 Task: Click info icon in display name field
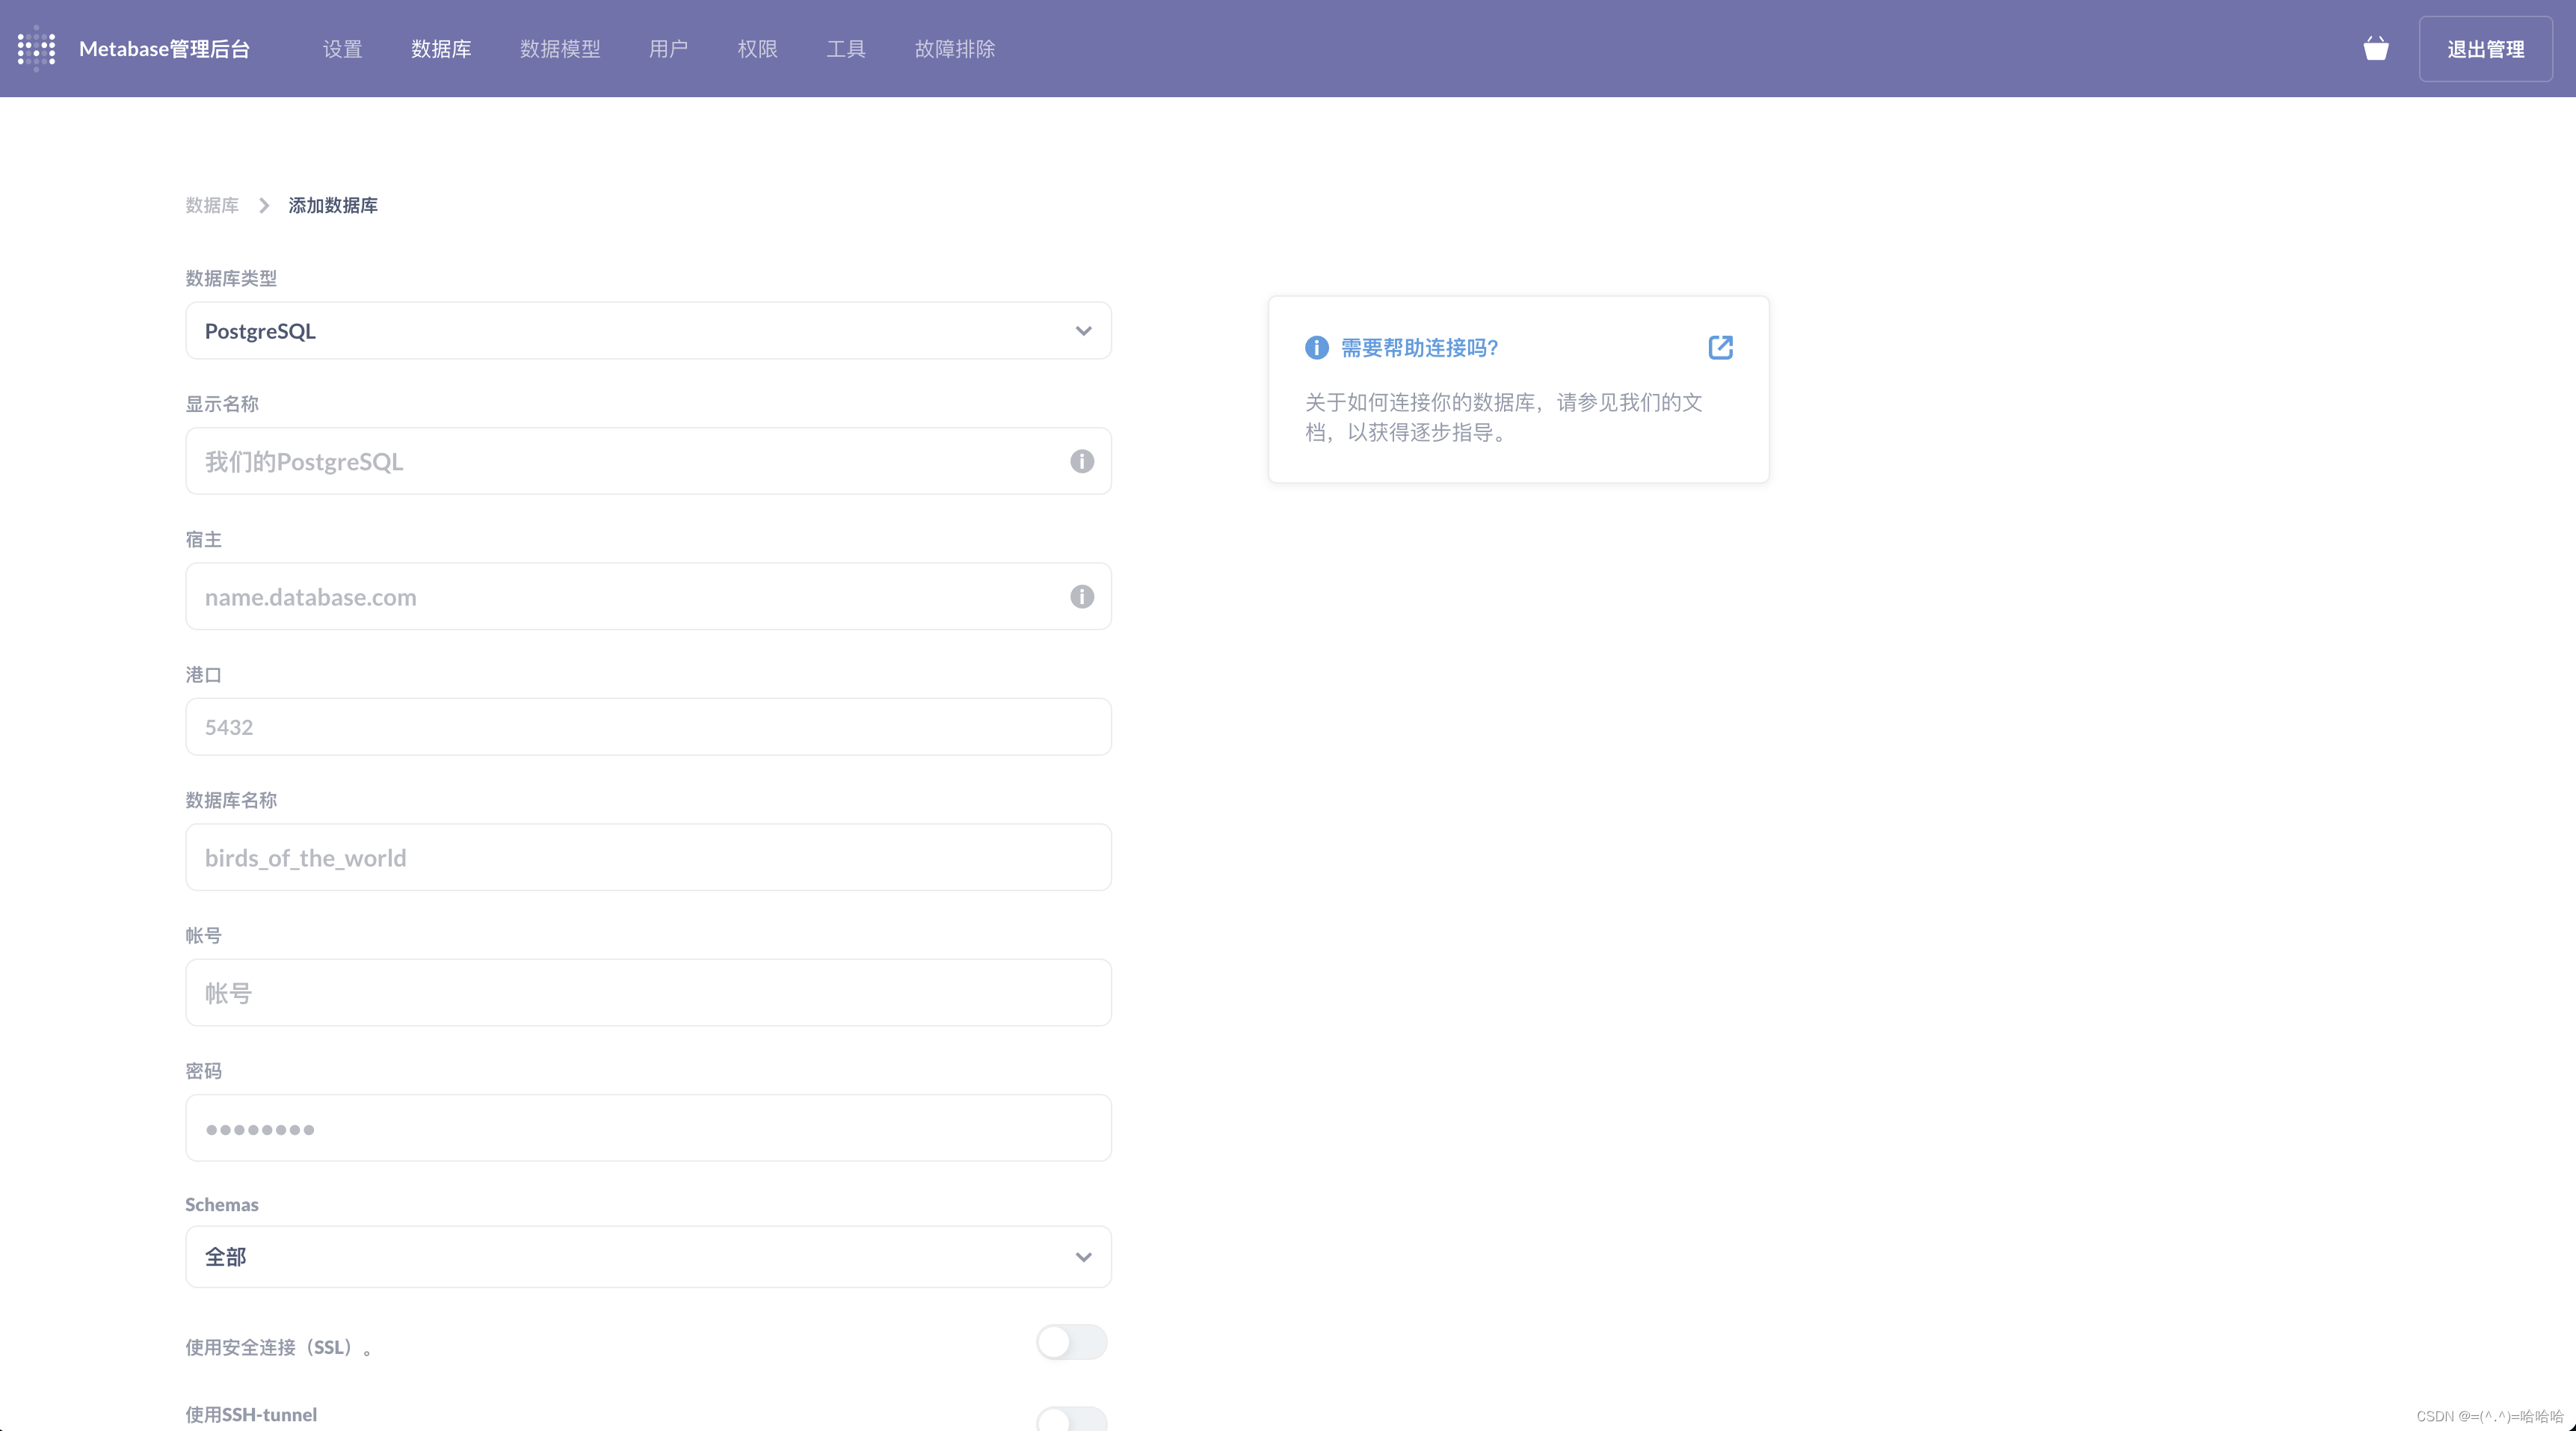(x=1082, y=461)
